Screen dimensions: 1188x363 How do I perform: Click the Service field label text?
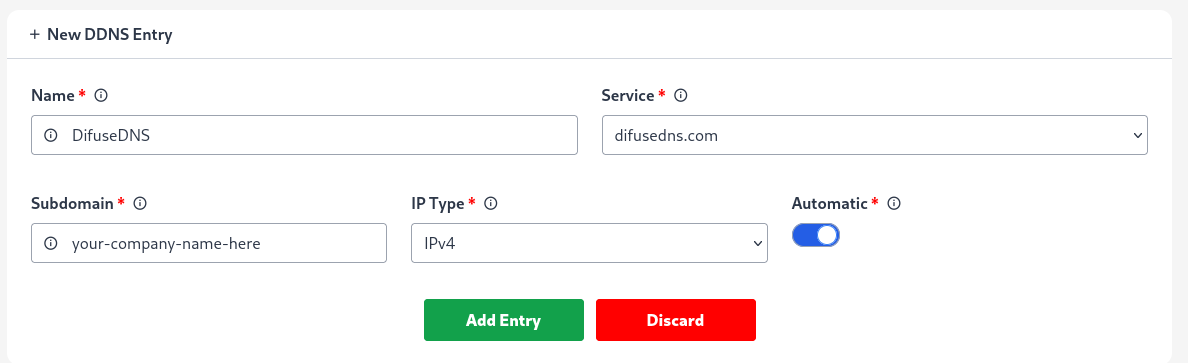pos(628,95)
